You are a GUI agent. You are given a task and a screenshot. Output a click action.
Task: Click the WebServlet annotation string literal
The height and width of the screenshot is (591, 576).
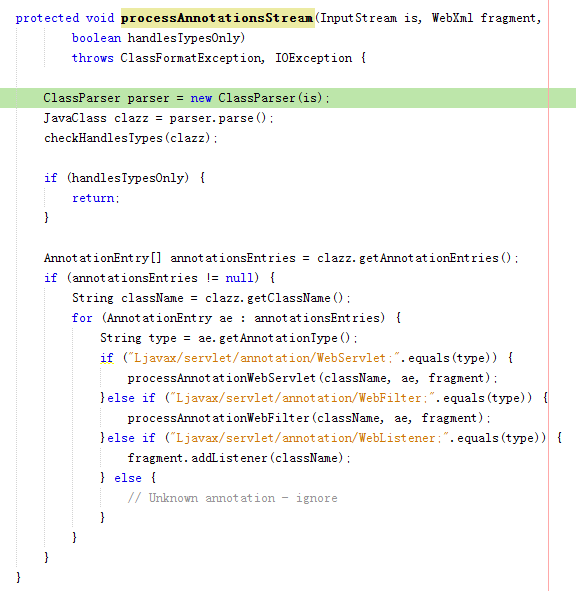(x=263, y=358)
